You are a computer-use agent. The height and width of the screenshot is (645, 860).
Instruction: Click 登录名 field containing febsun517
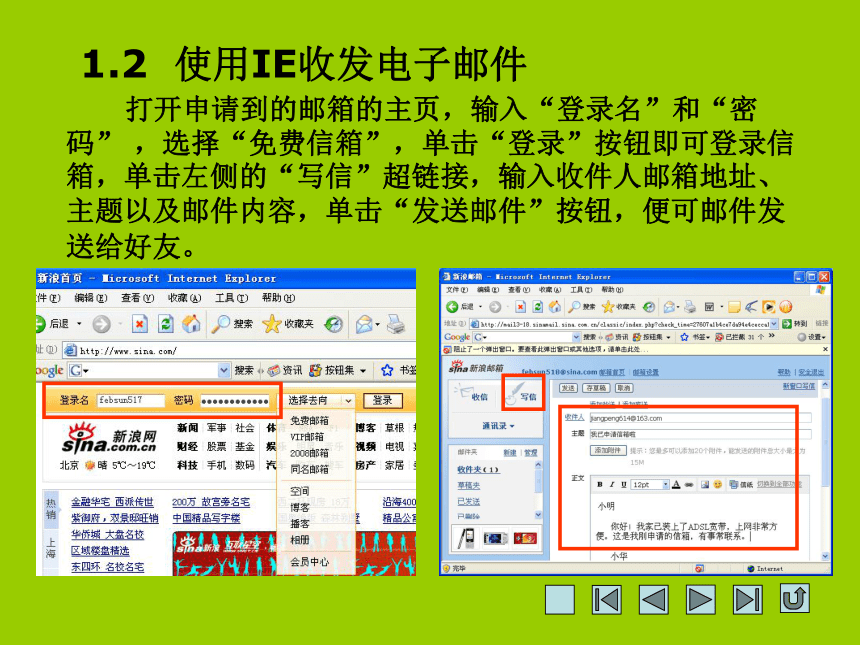click(x=131, y=400)
